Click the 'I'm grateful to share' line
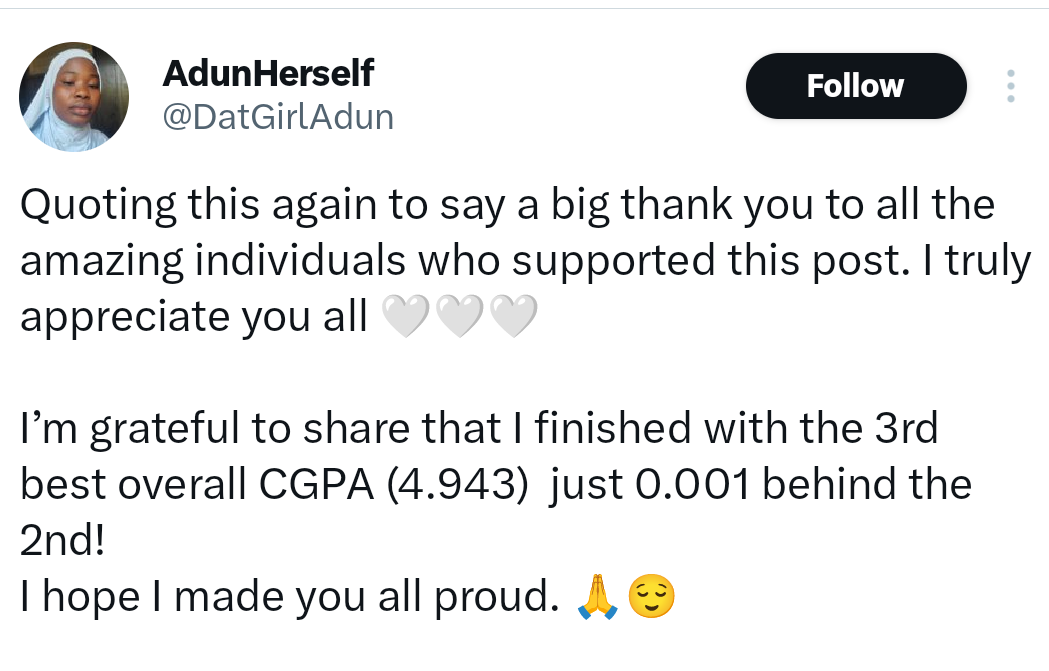 (x=222, y=429)
